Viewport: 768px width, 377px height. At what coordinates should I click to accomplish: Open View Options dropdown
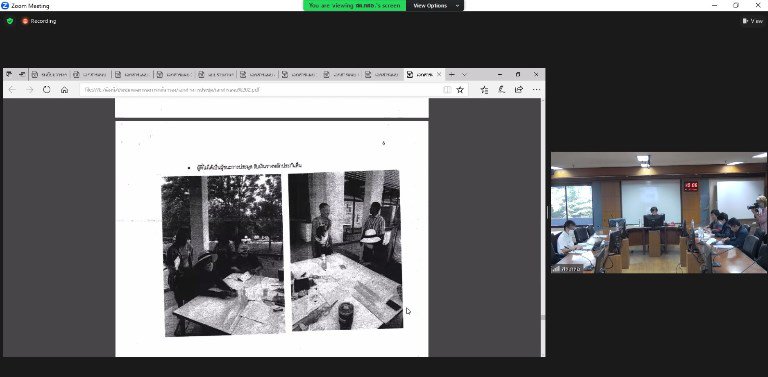[x=434, y=5]
